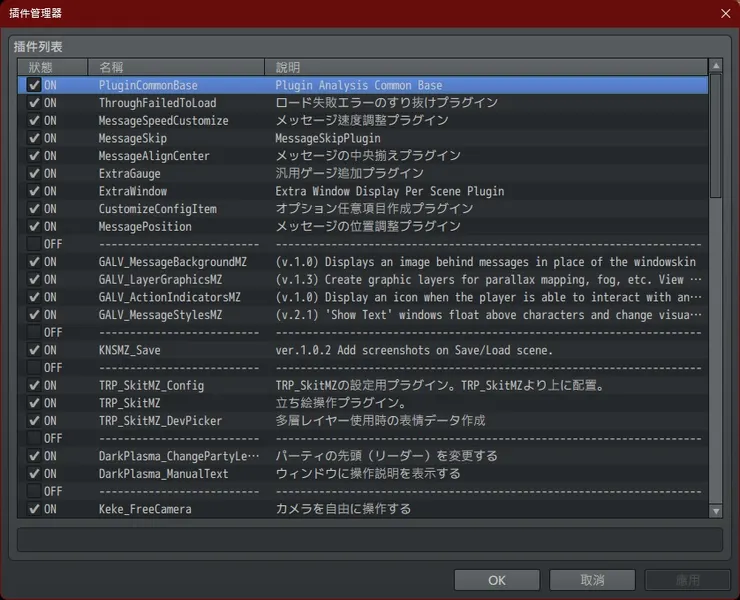
Task: Select the MessageAlignCenter plugin name
Action: (154, 156)
